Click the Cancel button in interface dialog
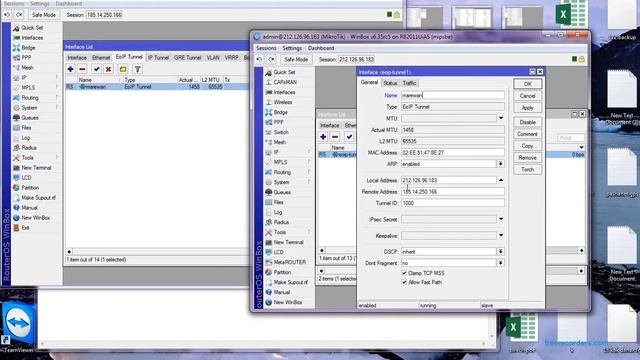The height and width of the screenshot is (360, 640). tap(527, 96)
